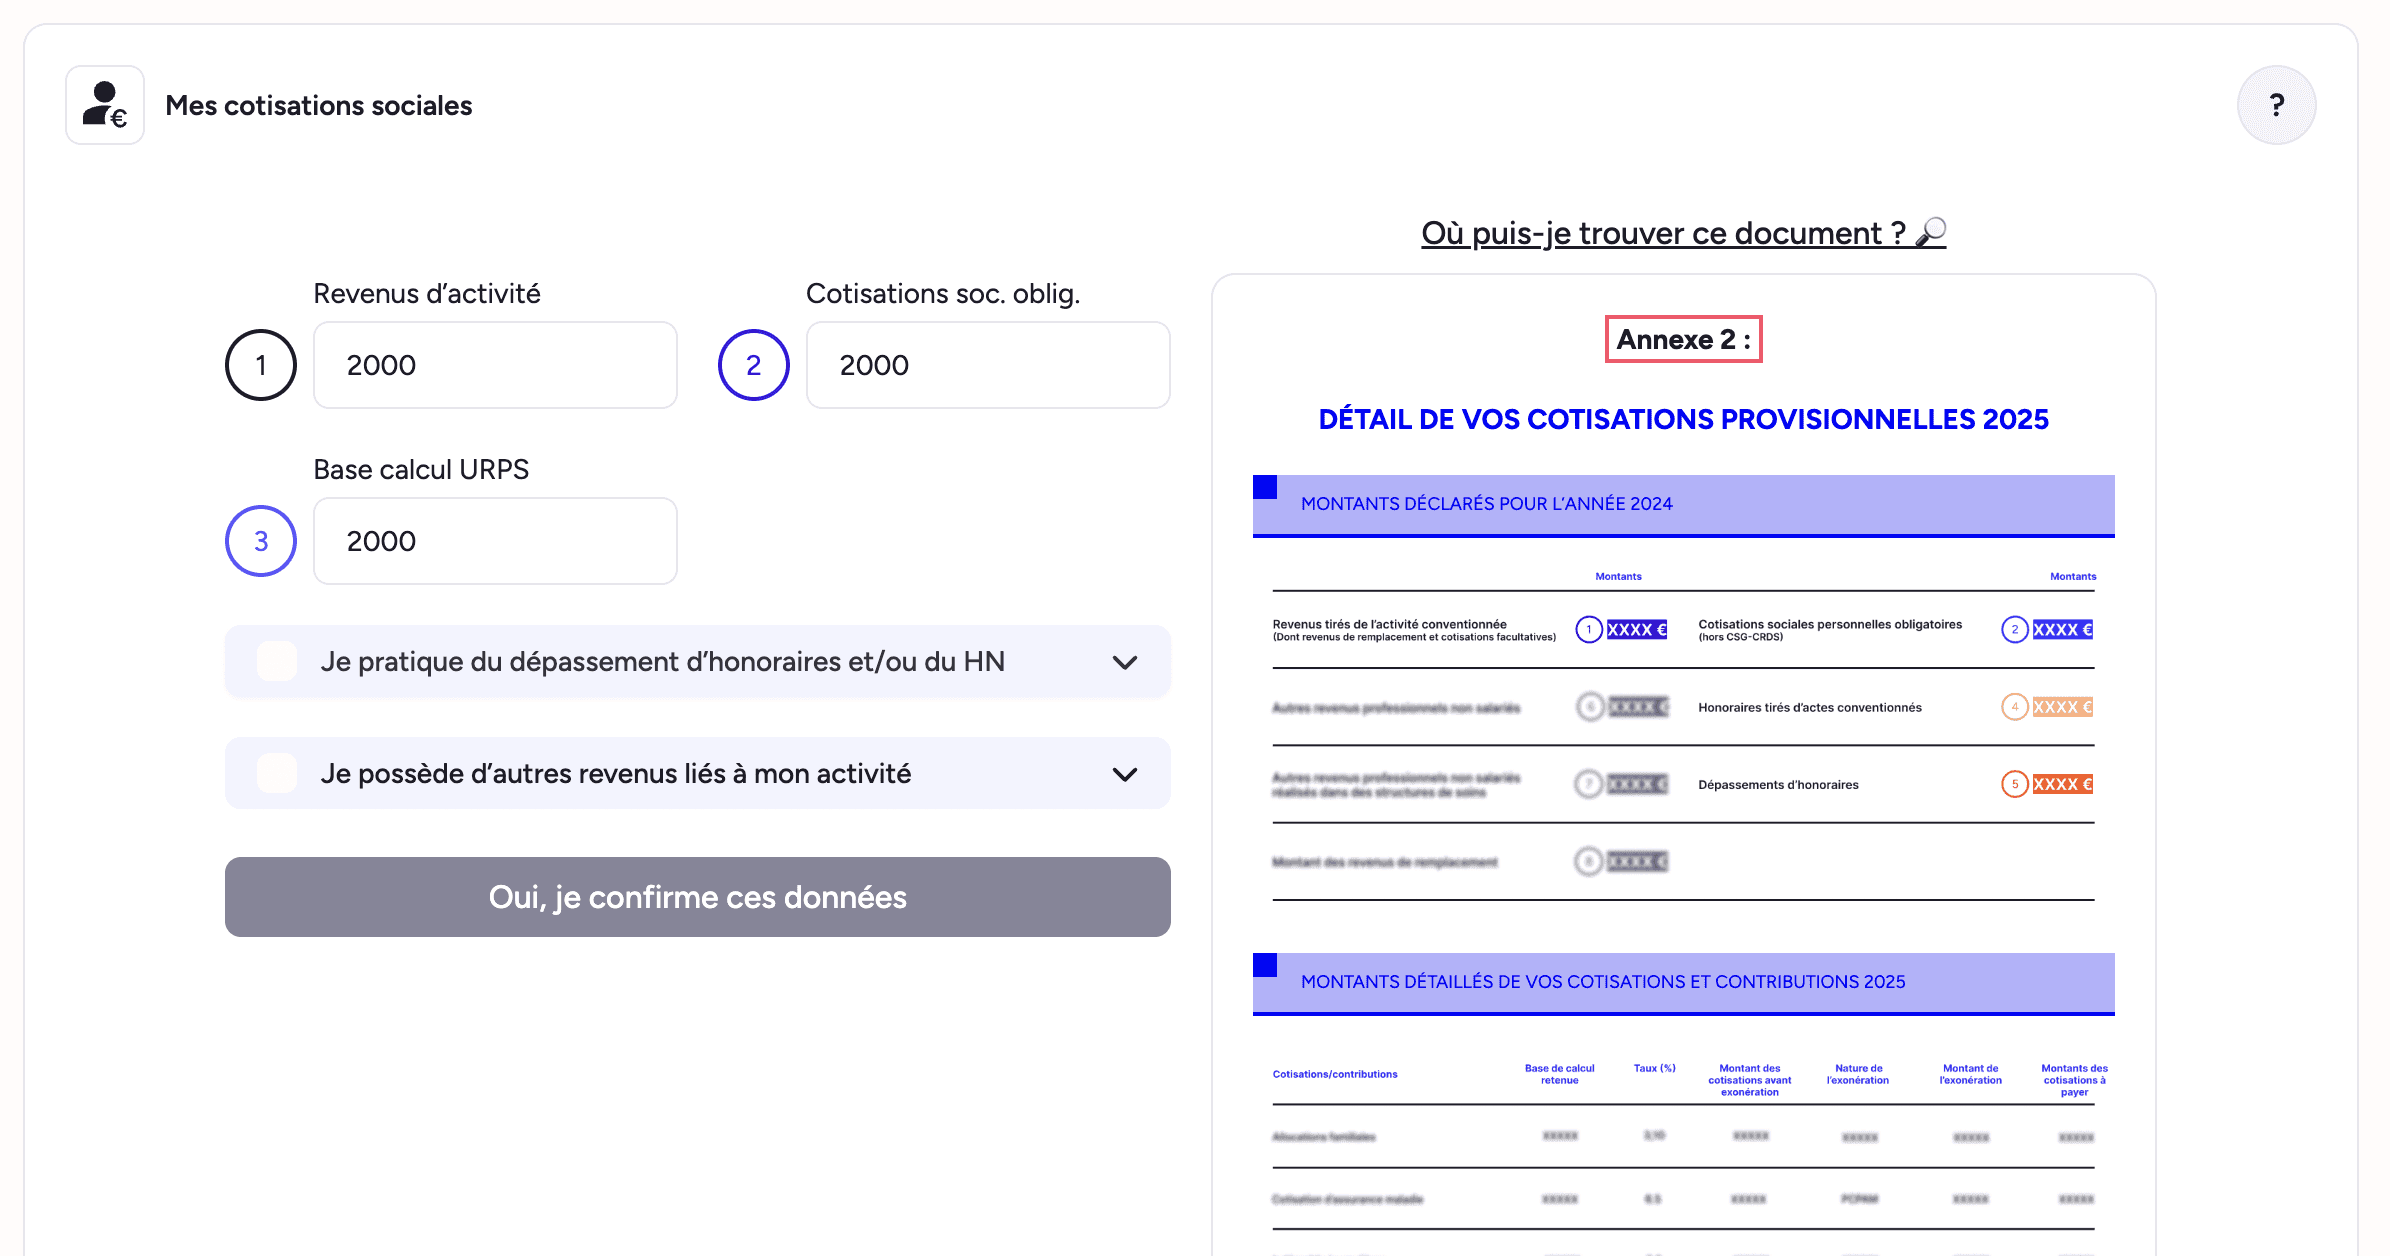This screenshot has width=2390, height=1256.
Task: Check the dépassement d'honoraires checkbox
Action: point(277,661)
